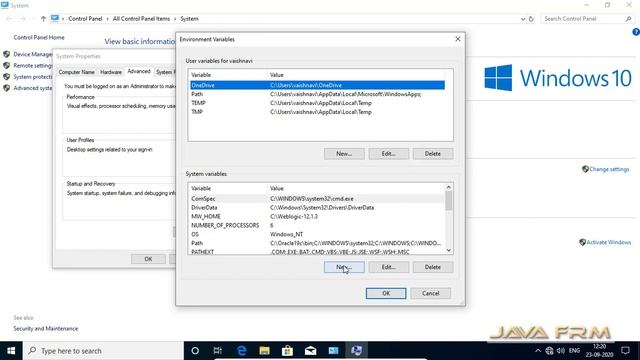The image size is (640, 360).
Task: Open Control Panel help icon
Action: 636,32
